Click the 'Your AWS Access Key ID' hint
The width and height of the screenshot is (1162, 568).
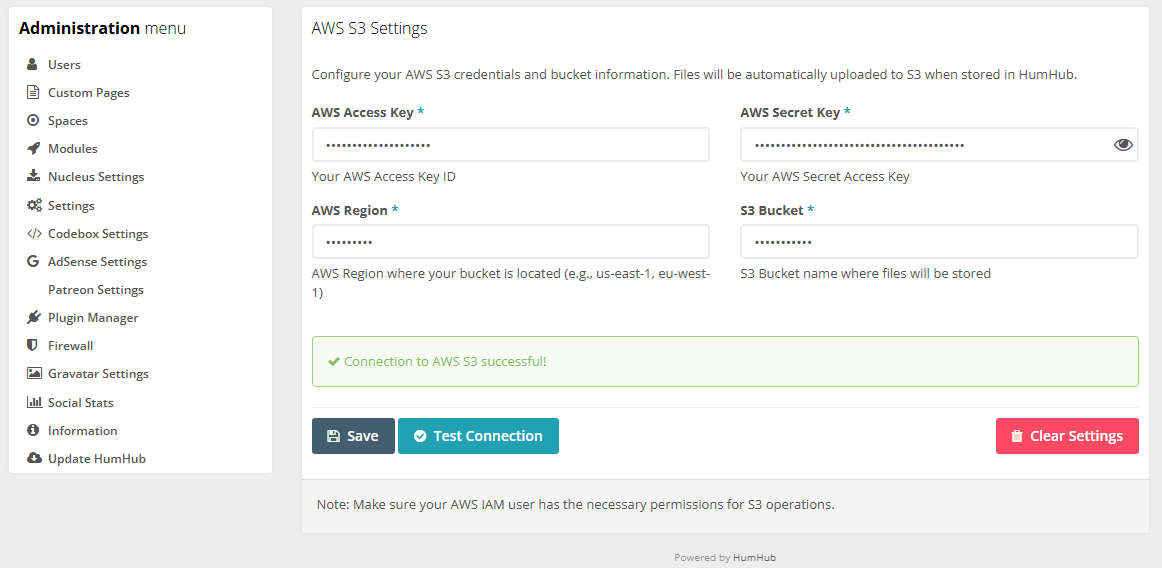pos(384,177)
